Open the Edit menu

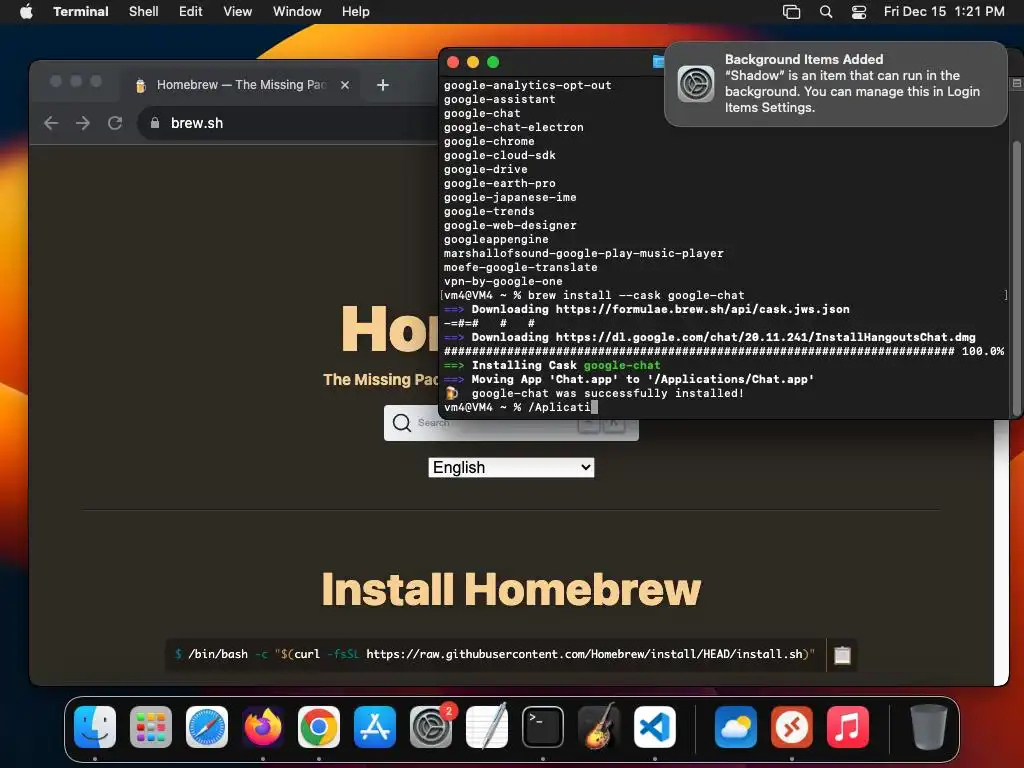(191, 11)
